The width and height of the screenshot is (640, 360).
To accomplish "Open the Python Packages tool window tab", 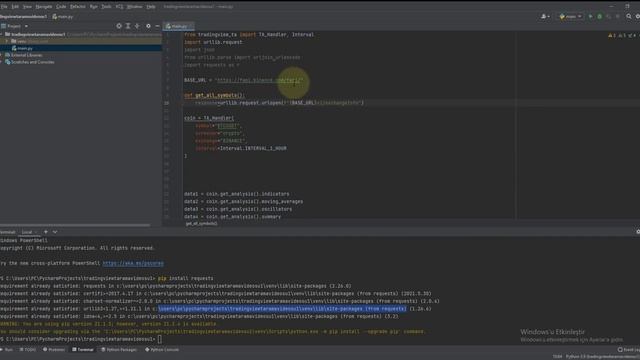I will tap(119, 350).
